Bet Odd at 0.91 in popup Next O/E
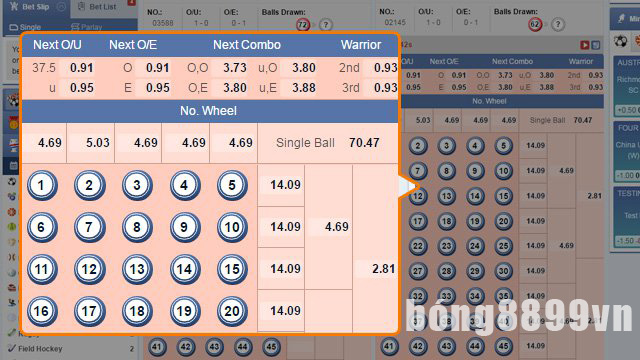The height and width of the screenshot is (360, 640). [158, 68]
